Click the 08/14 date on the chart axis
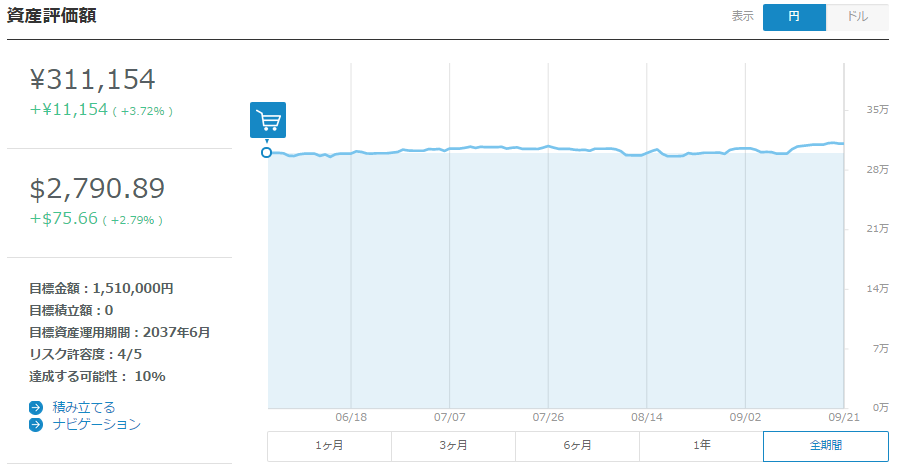This screenshot has width=901, height=470. [647, 418]
